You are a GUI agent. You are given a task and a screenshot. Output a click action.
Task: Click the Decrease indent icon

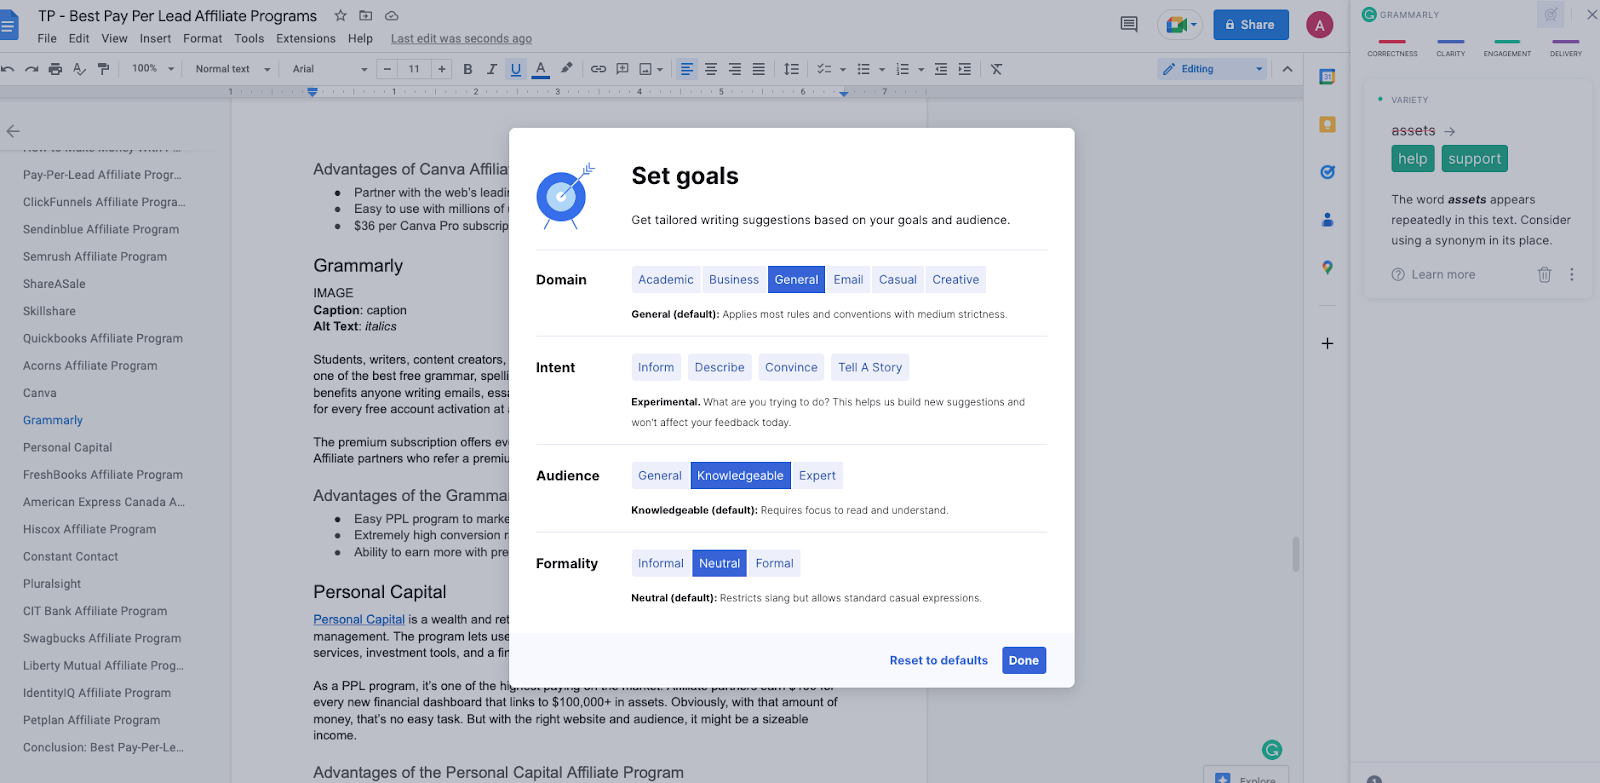pos(941,69)
